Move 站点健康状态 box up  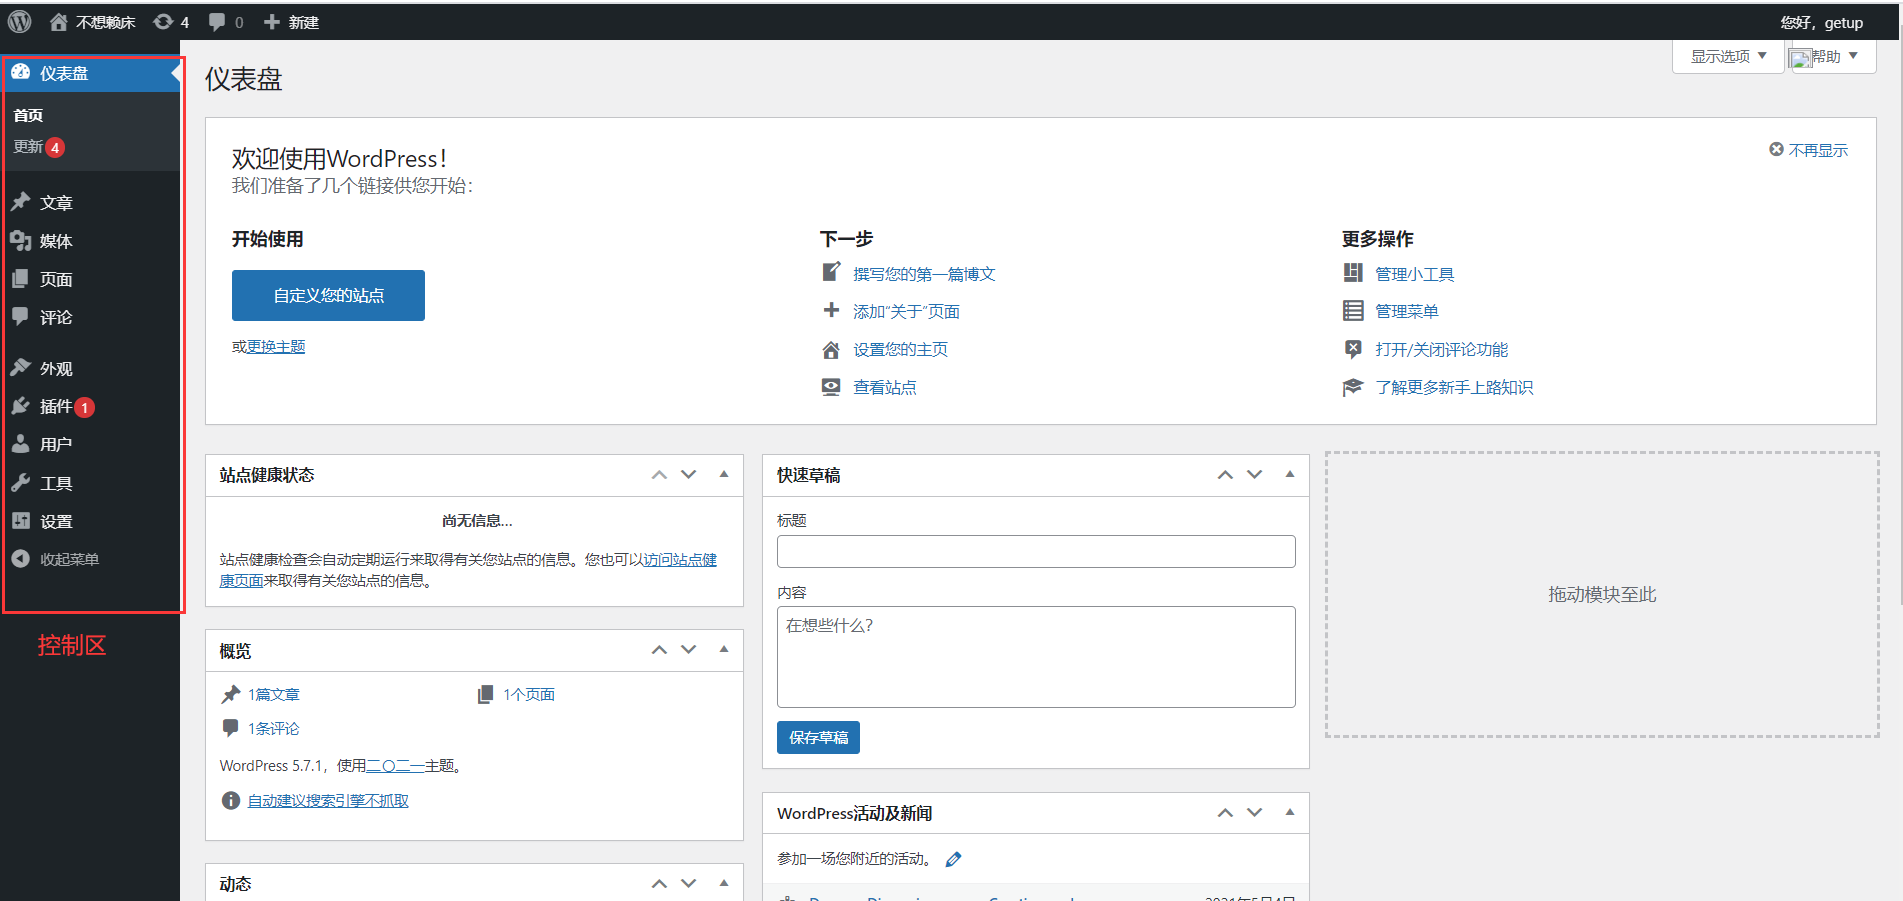659,475
